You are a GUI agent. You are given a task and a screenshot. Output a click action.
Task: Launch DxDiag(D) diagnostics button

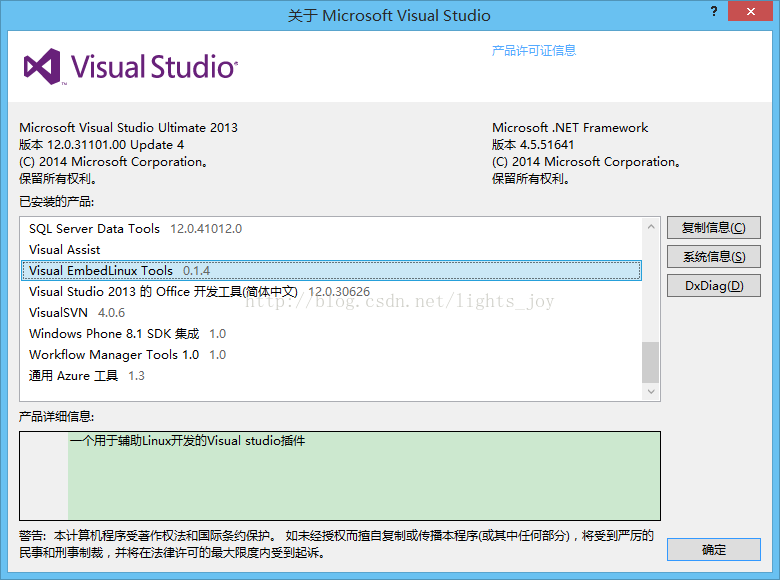pos(713,286)
